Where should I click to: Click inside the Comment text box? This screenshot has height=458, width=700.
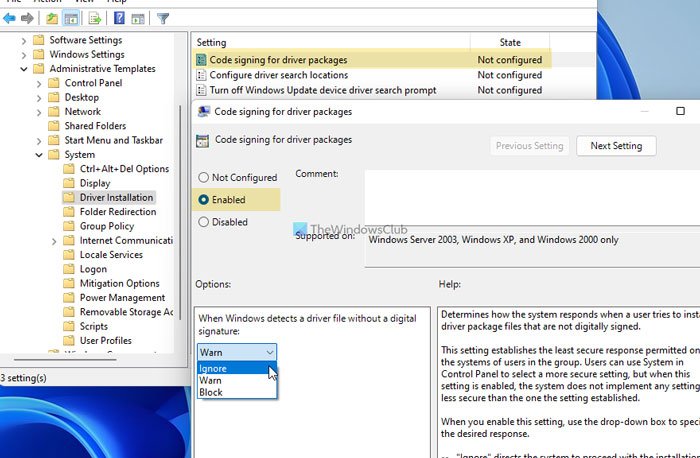coord(532,197)
